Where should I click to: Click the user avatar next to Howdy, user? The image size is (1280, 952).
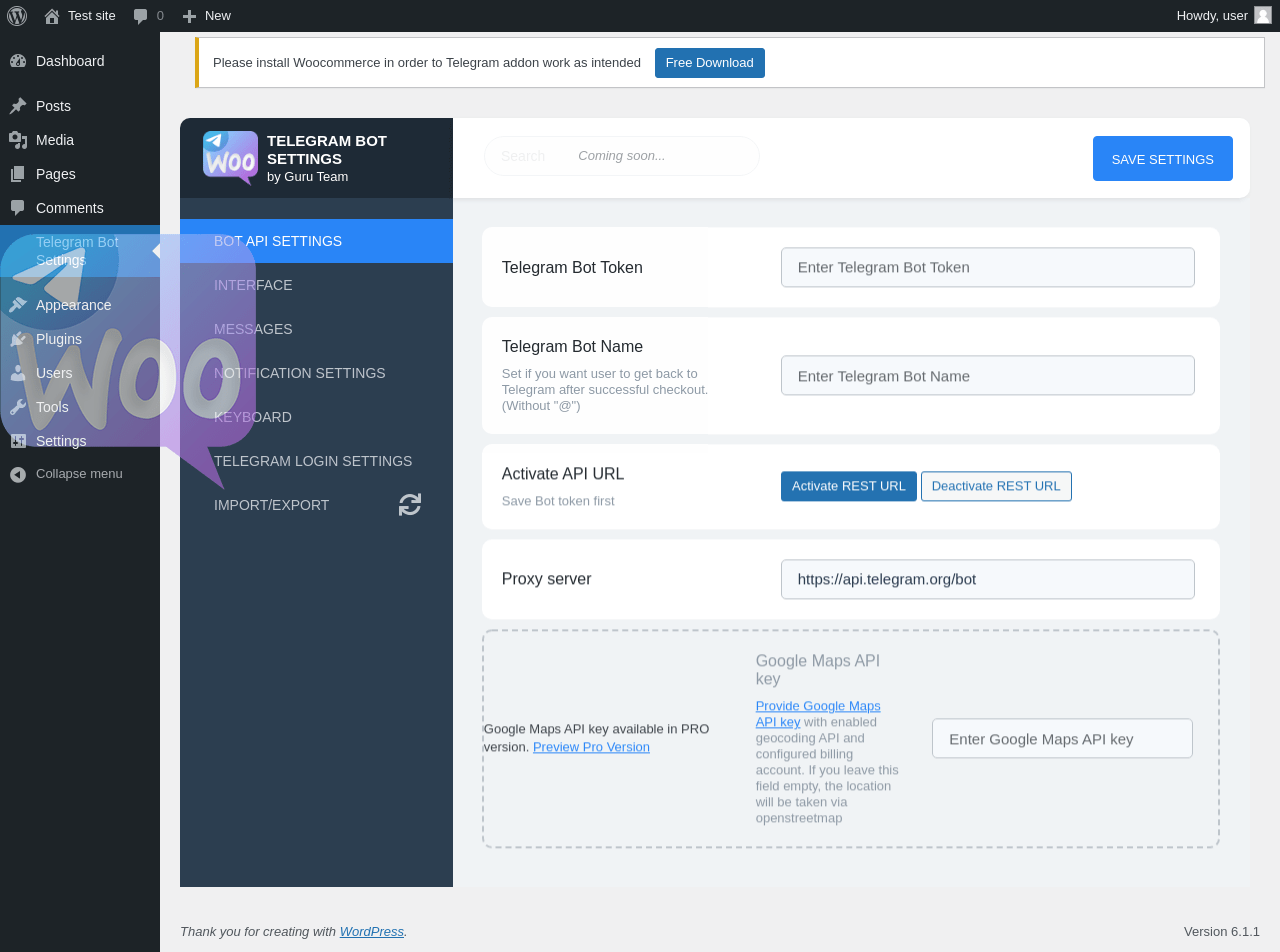tap(1263, 15)
